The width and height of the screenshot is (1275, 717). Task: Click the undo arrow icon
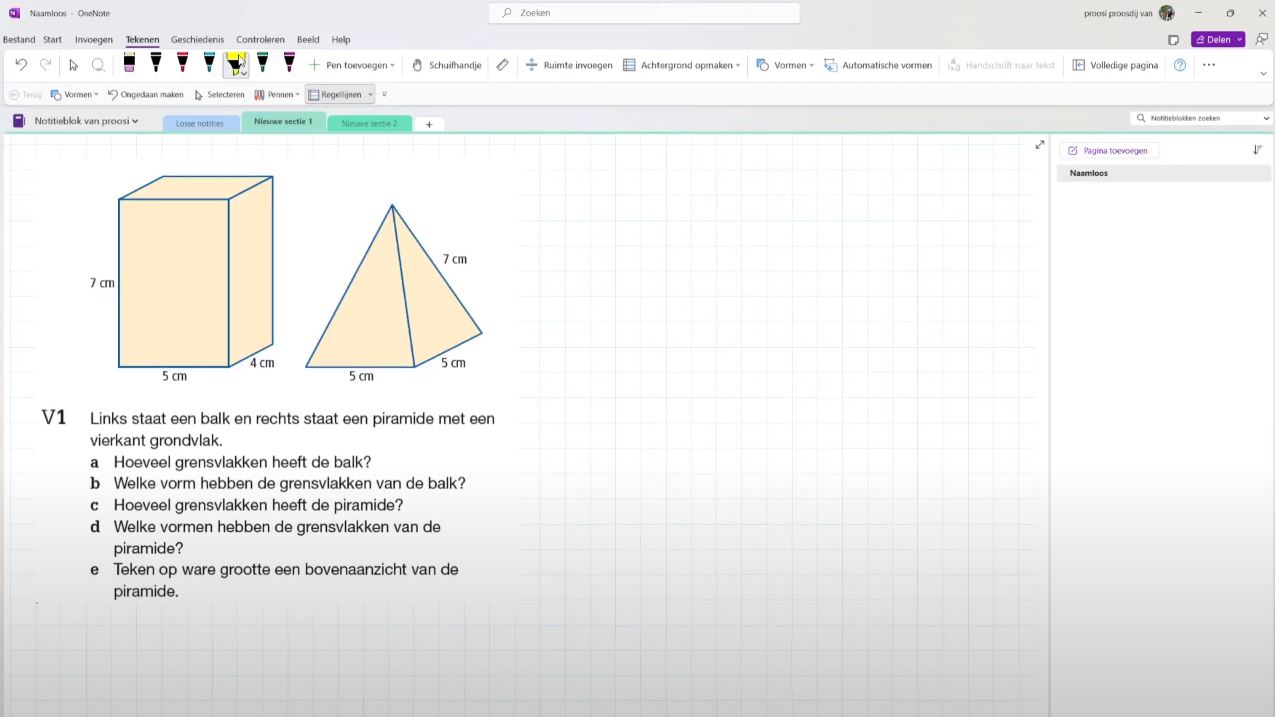[21, 64]
